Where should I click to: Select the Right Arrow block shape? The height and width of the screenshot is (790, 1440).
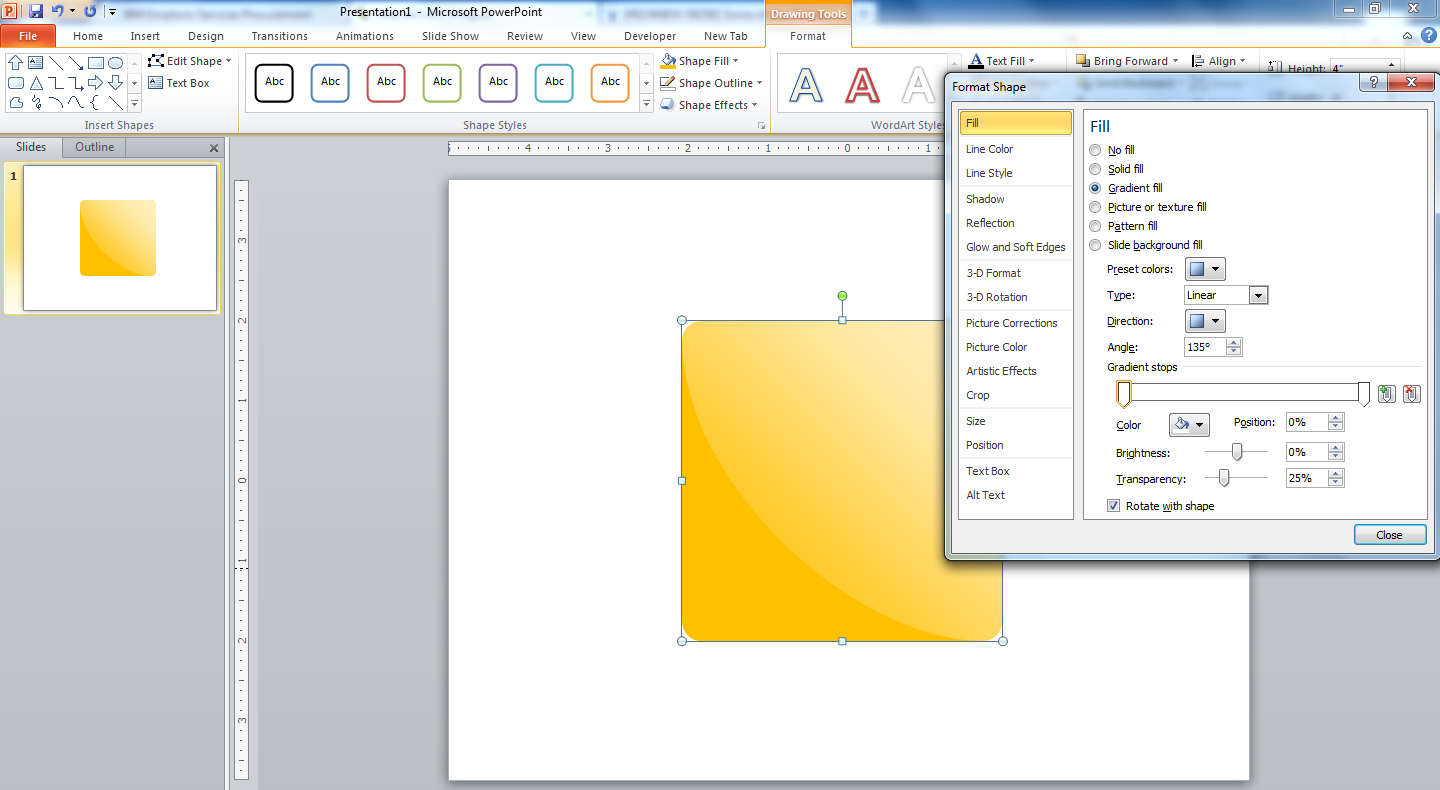point(96,82)
